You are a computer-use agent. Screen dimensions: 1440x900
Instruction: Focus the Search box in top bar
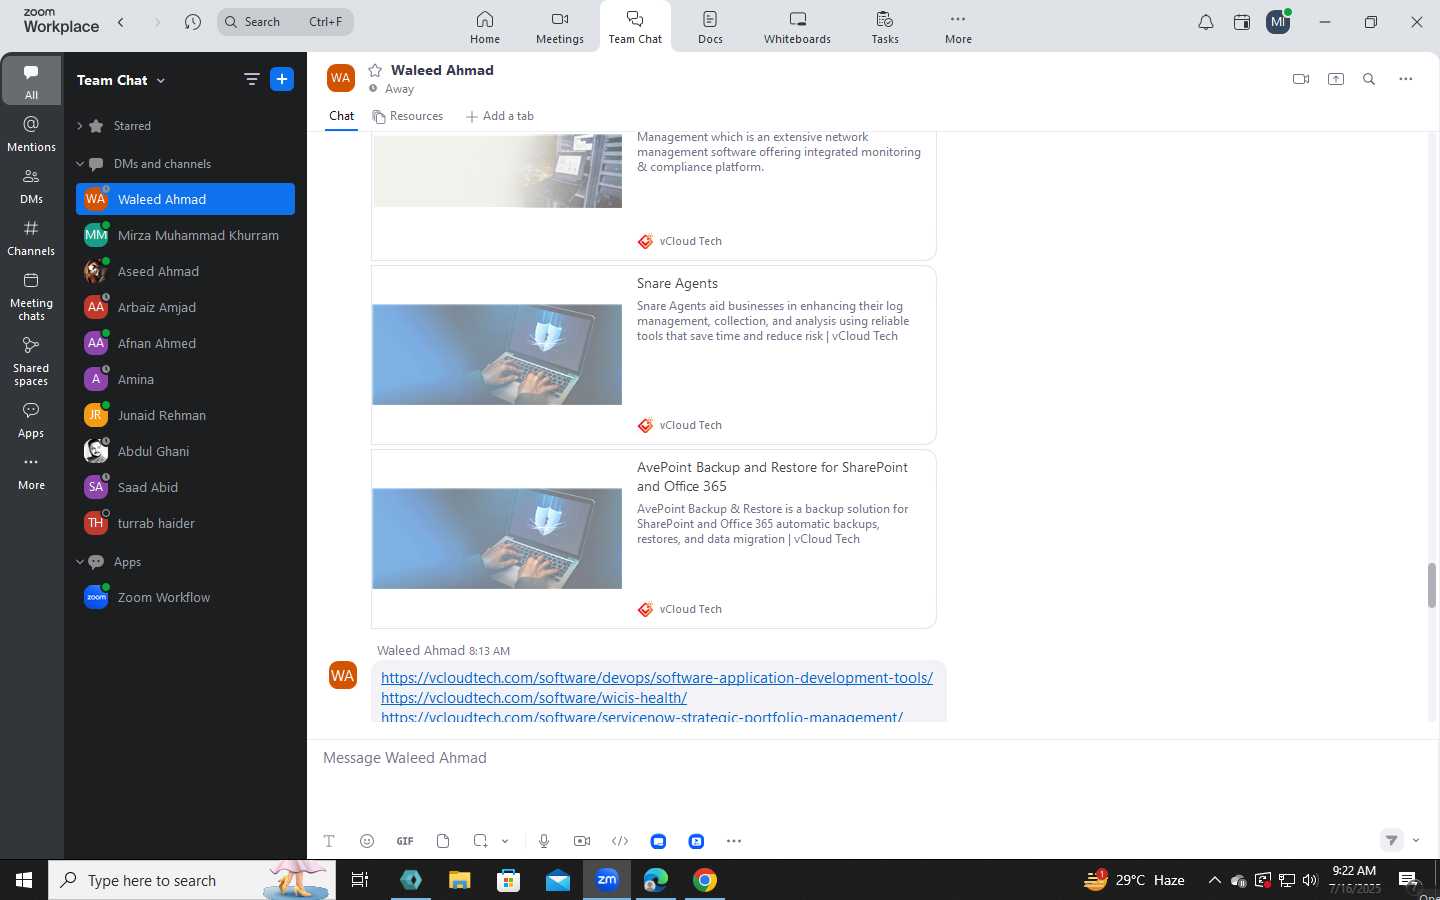285,22
